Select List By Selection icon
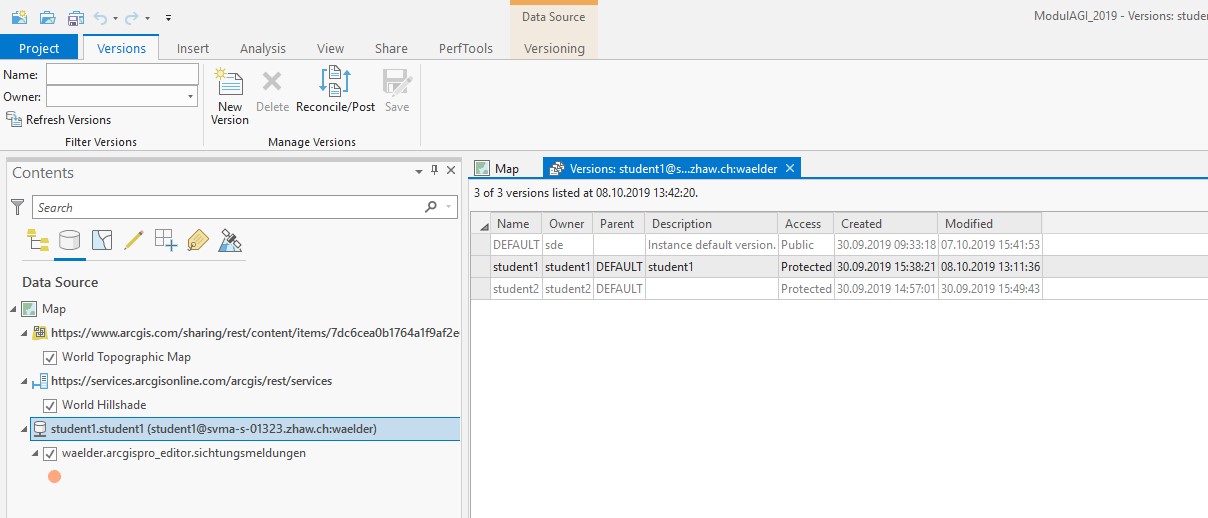The width and height of the screenshot is (1208, 518). coord(101,240)
